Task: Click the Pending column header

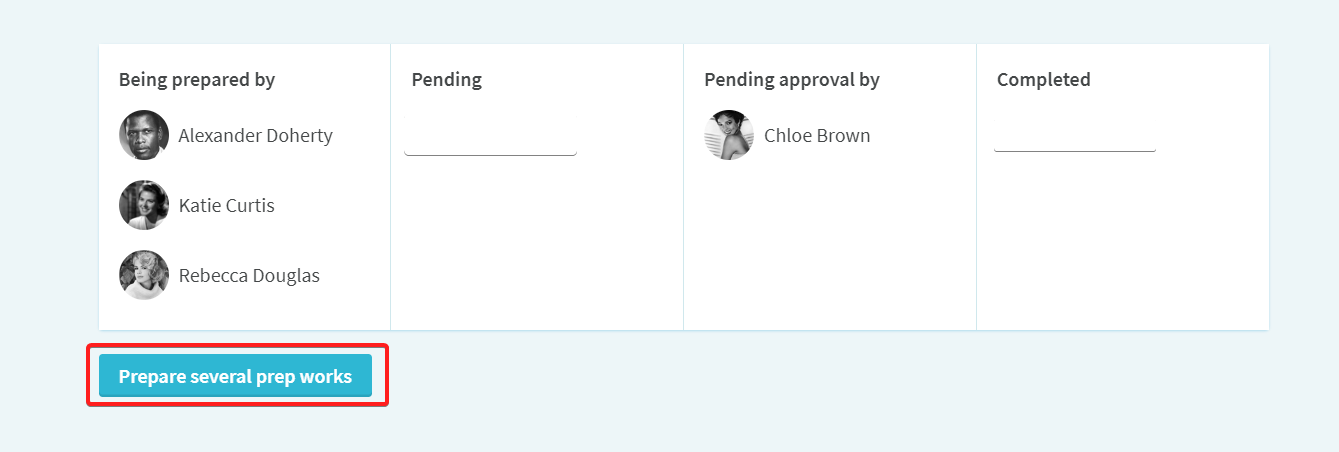Action: click(446, 79)
